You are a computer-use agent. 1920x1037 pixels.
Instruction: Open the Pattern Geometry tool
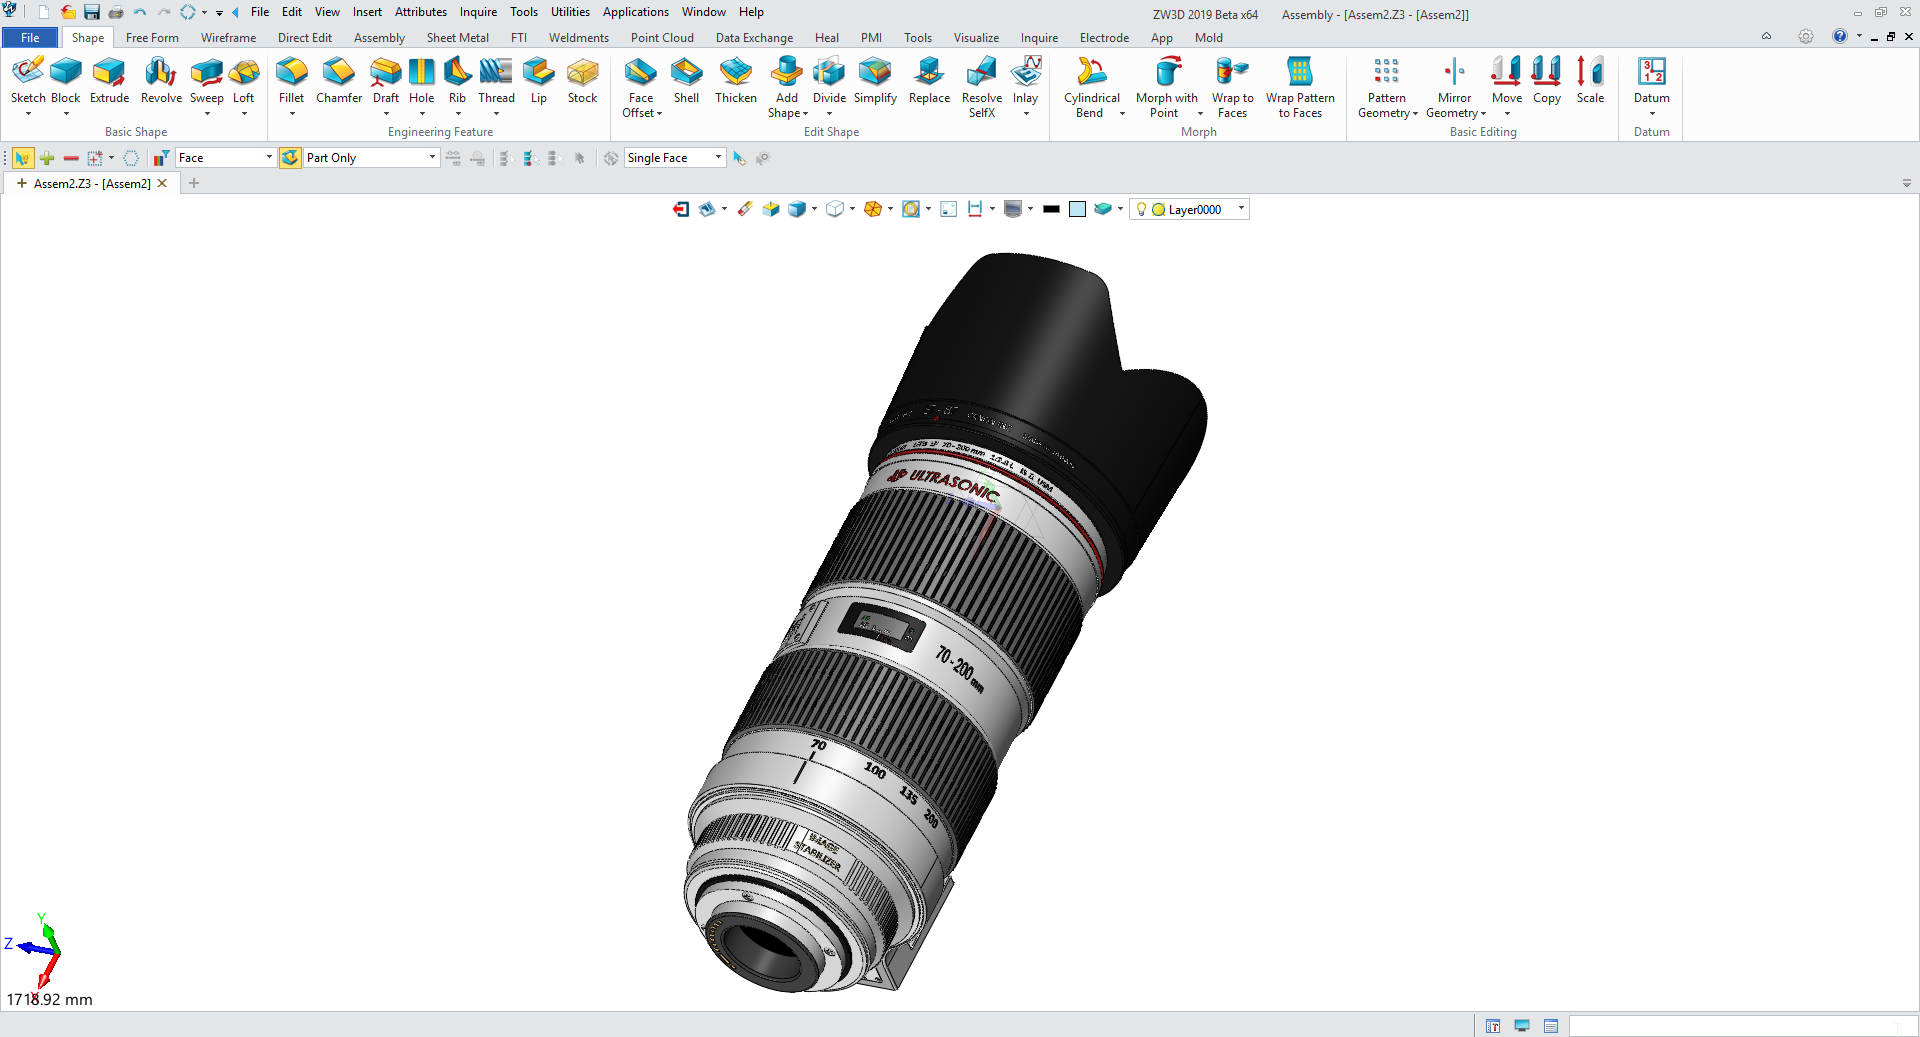pos(1387,86)
